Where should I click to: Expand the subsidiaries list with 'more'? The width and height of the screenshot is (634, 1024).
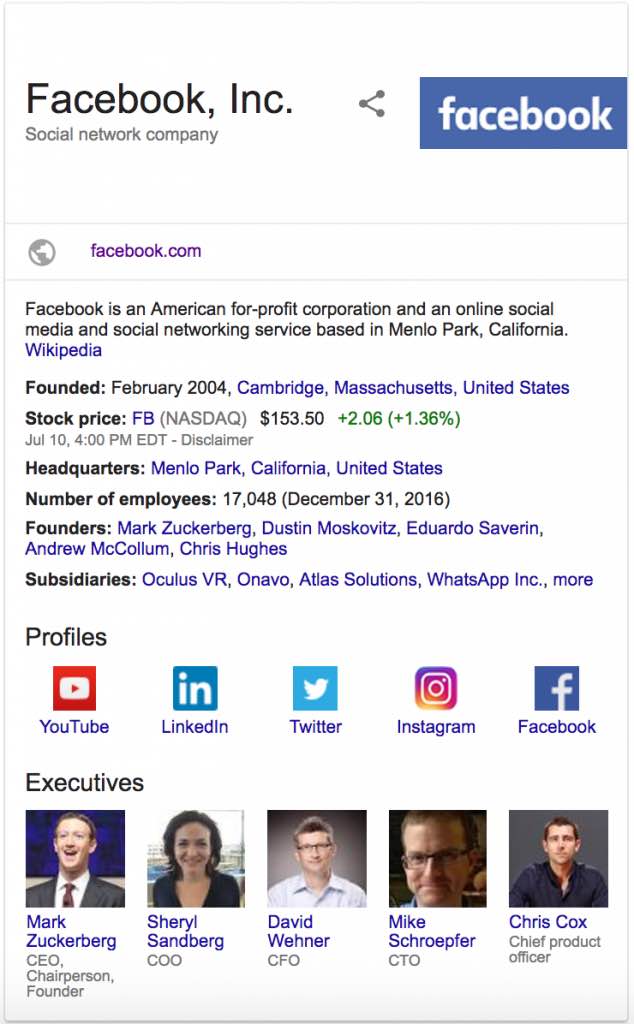573,580
